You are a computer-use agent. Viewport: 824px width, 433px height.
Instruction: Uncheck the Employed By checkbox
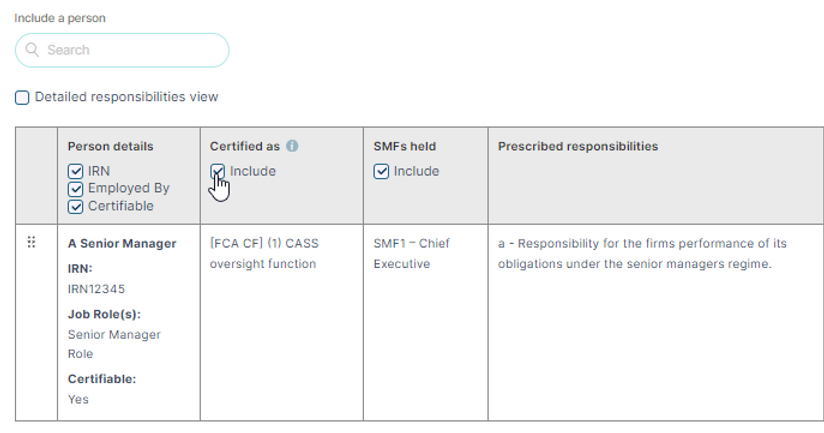[x=75, y=189]
